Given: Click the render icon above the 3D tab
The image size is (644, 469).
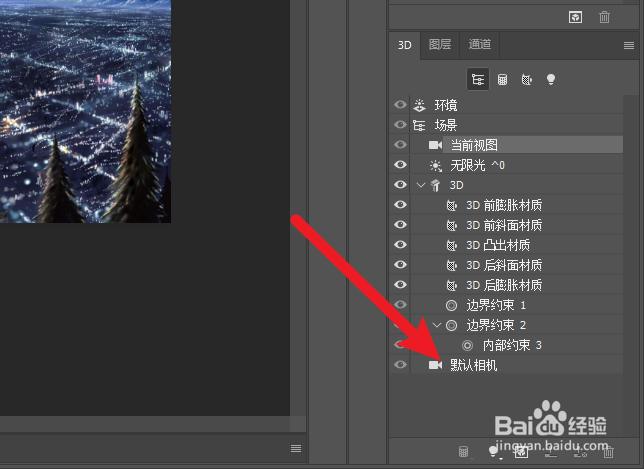Looking at the screenshot, I should tap(575, 17).
